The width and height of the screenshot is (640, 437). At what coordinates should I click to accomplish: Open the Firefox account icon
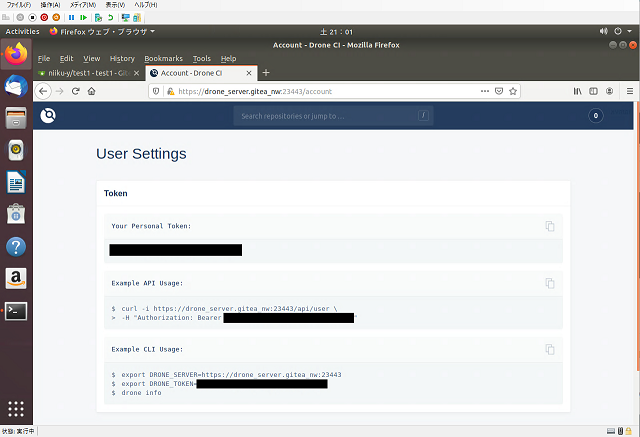[609, 91]
